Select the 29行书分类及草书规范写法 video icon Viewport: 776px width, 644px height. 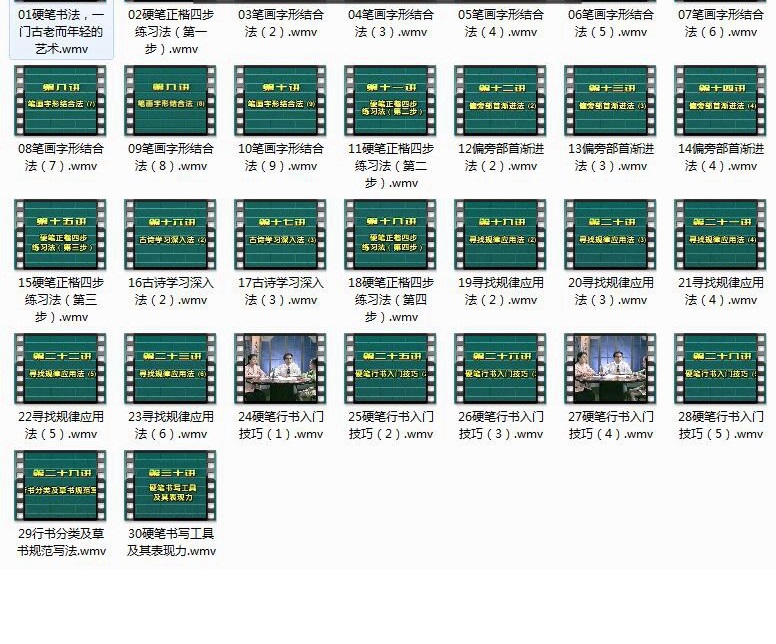(60, 486)
